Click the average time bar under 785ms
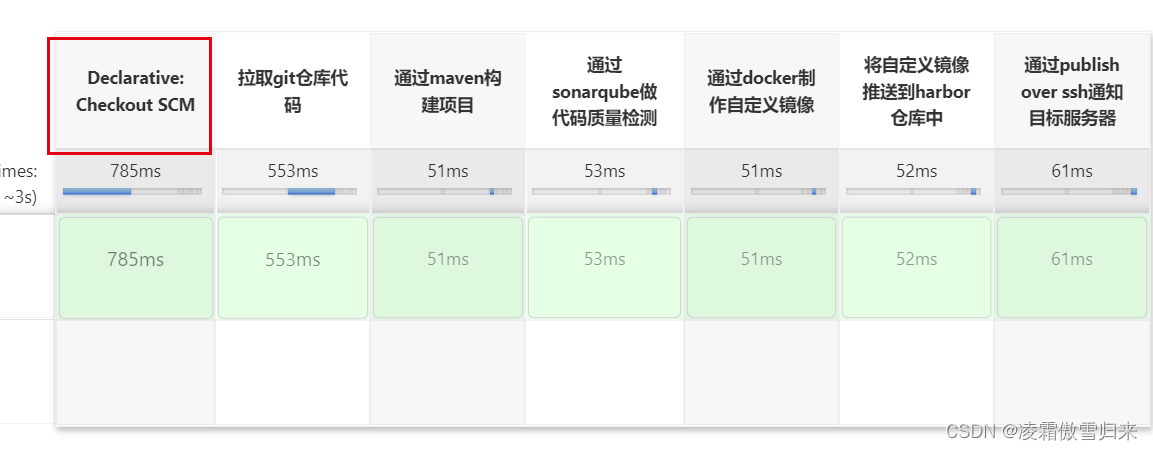The width and height of the screenshot is (1153, 450). click(x=132, y=191)
